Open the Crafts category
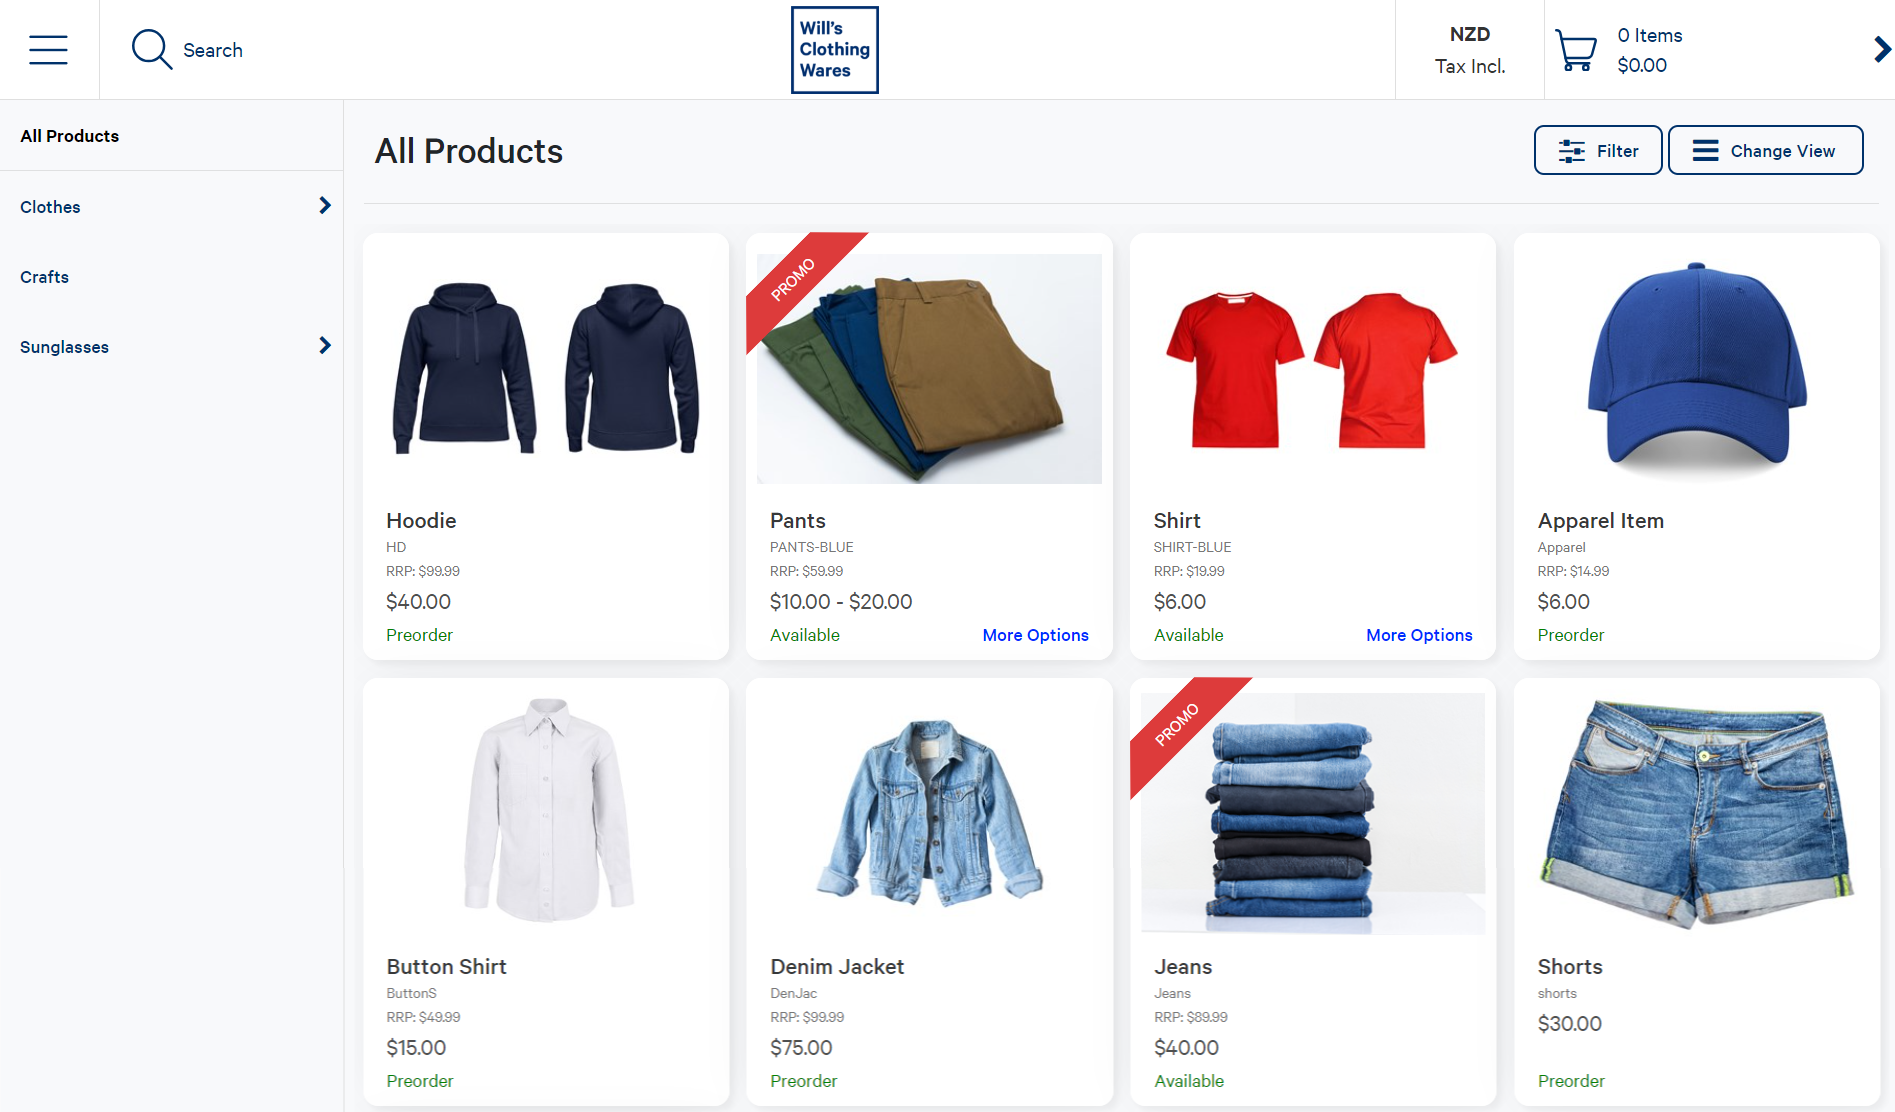This screenshot has height=1112, width=1895. (x=45, y=277)
